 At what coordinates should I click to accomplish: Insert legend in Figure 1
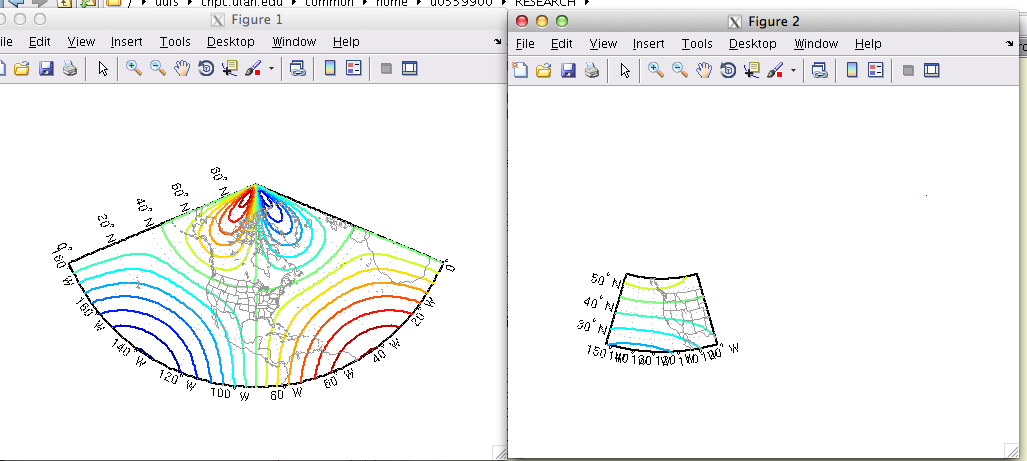[354, 68]
